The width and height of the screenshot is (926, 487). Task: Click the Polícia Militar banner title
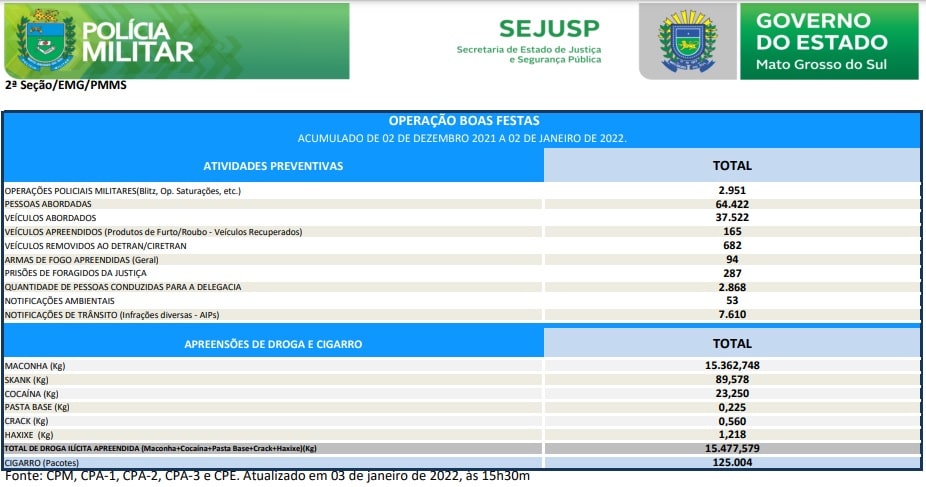[x=137, y=42]
